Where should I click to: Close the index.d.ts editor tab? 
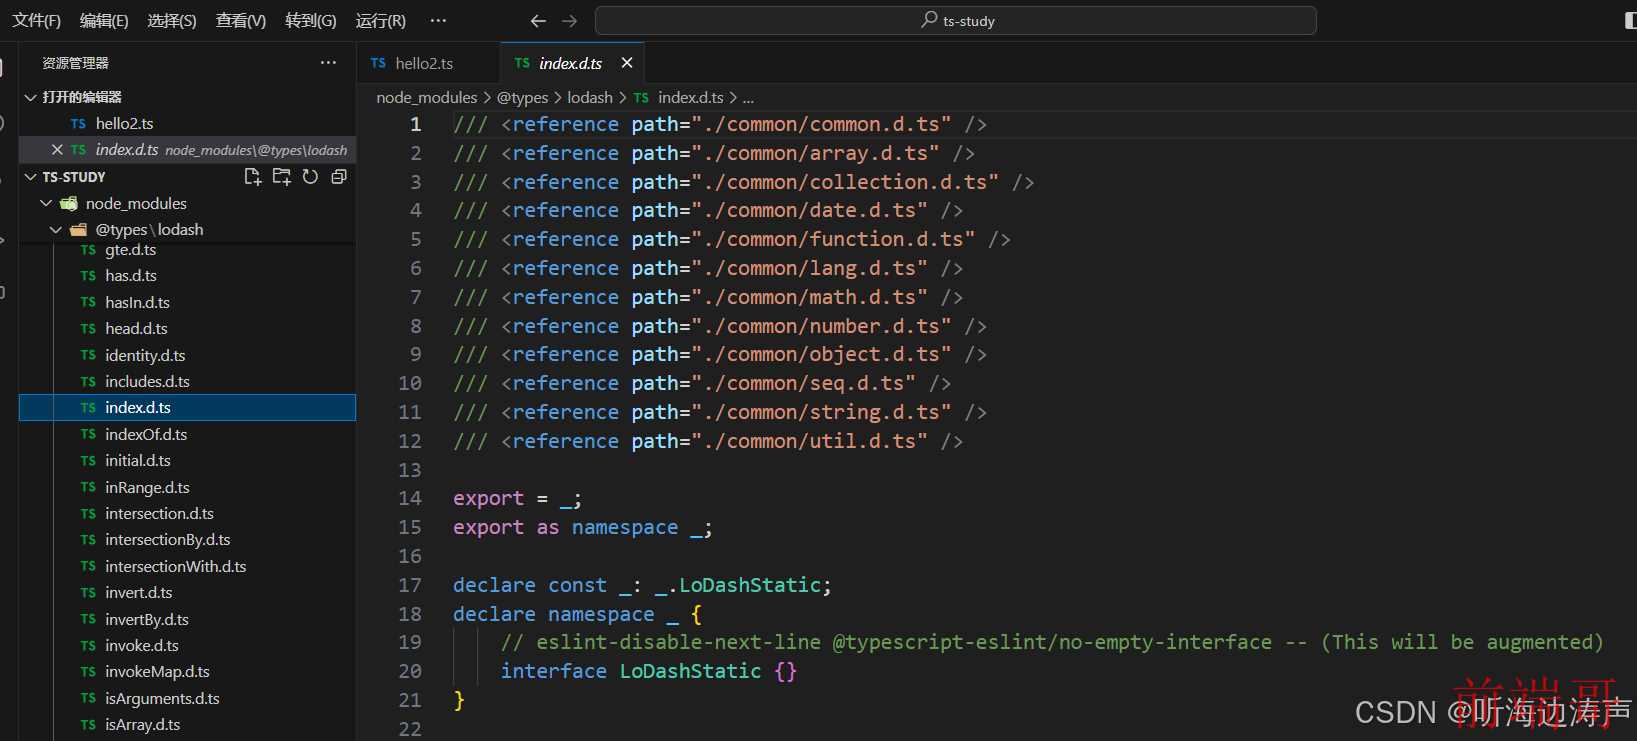[x=627, y=63]
